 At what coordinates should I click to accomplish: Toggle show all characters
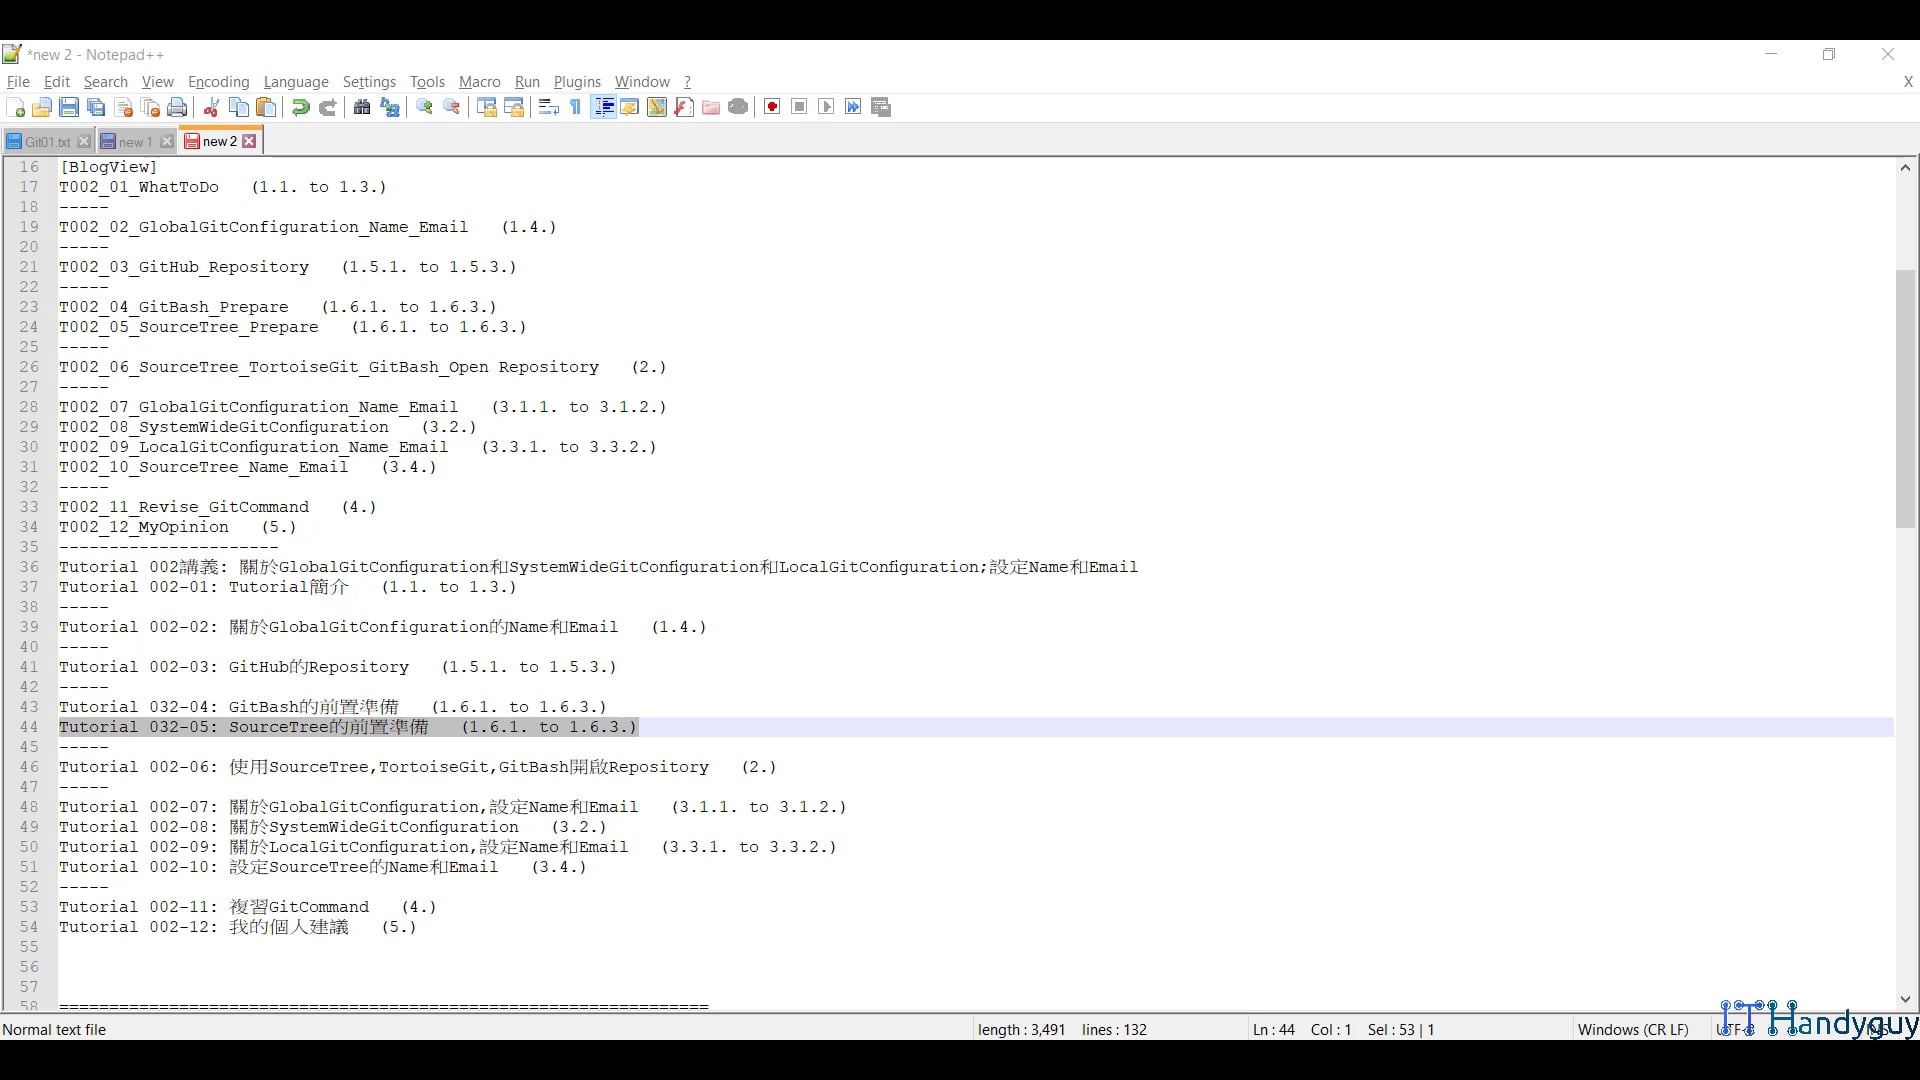click(575, 107)
